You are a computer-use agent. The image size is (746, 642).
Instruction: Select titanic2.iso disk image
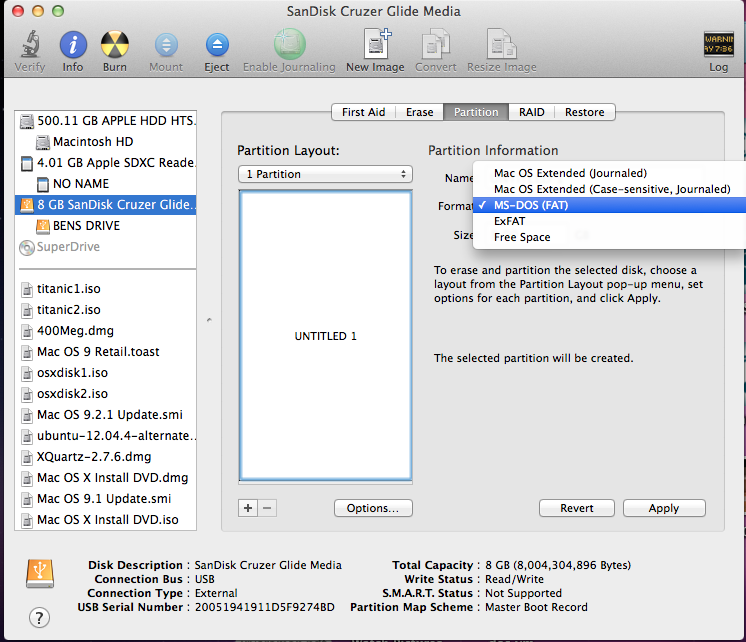click(106, 310)
